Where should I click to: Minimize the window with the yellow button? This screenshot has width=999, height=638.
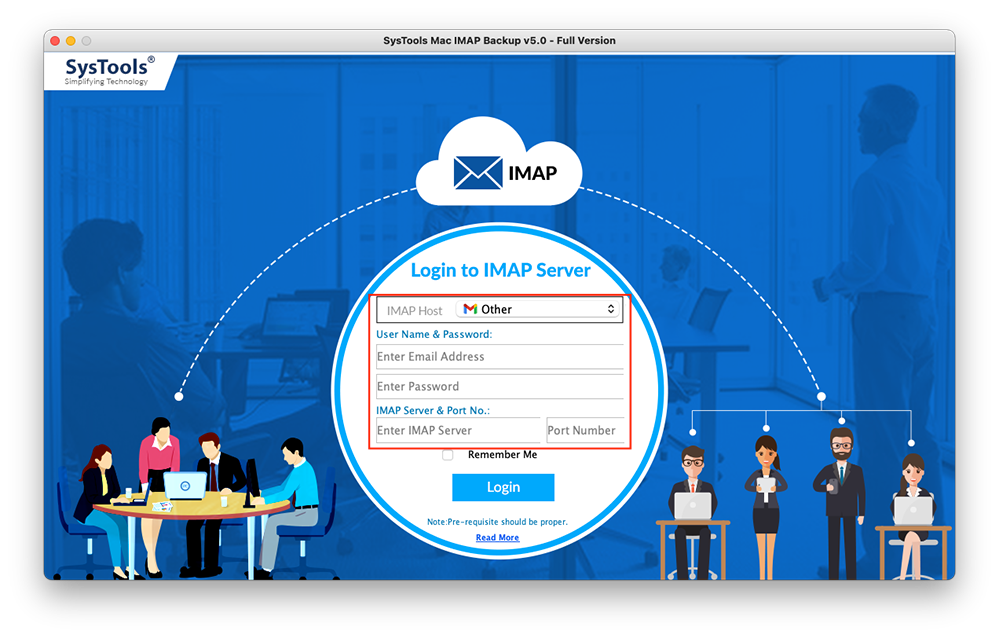click(71, 41)
